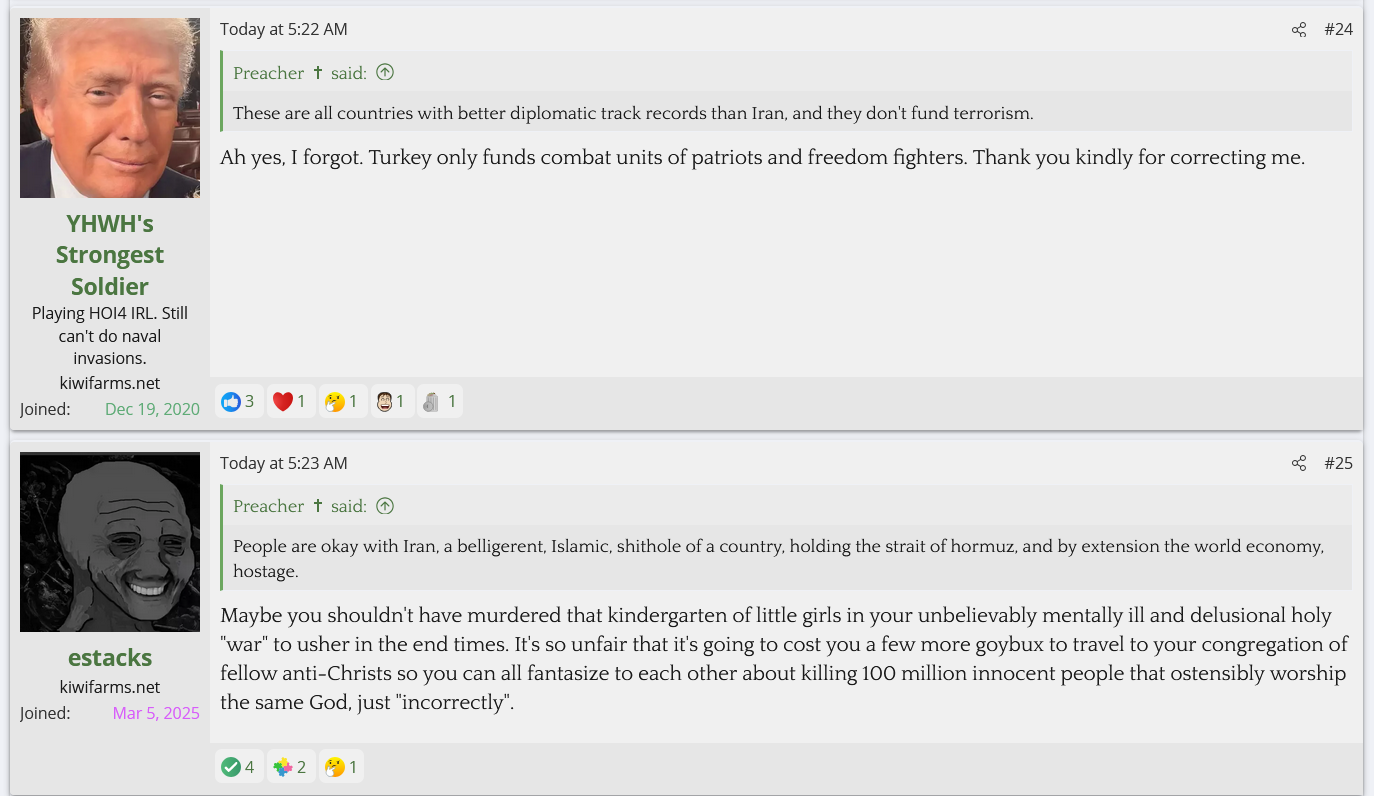
Task: Click the Today at 5:23 AM timestamp
Action: point(284,463)
